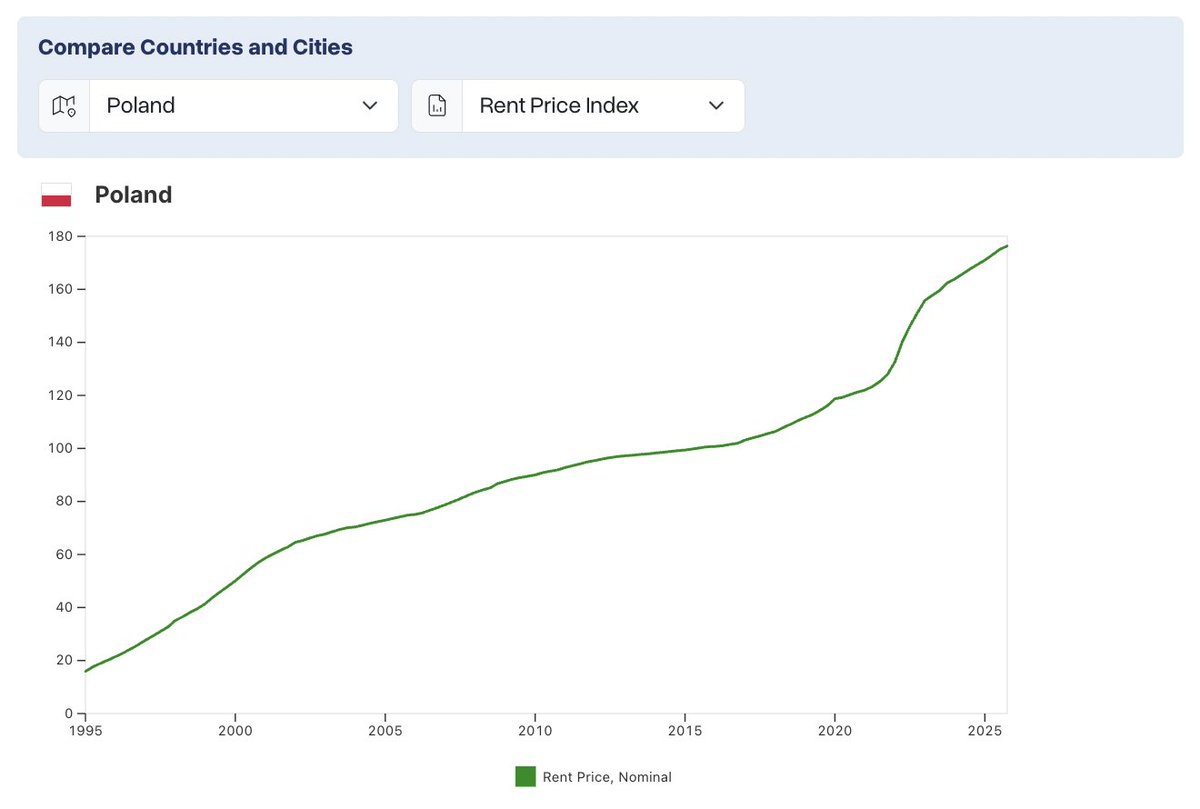Click the 20 y-axis label
The height and width of the screenshot is (809, 1200).
pyautogui.click(x=64, y=660)
